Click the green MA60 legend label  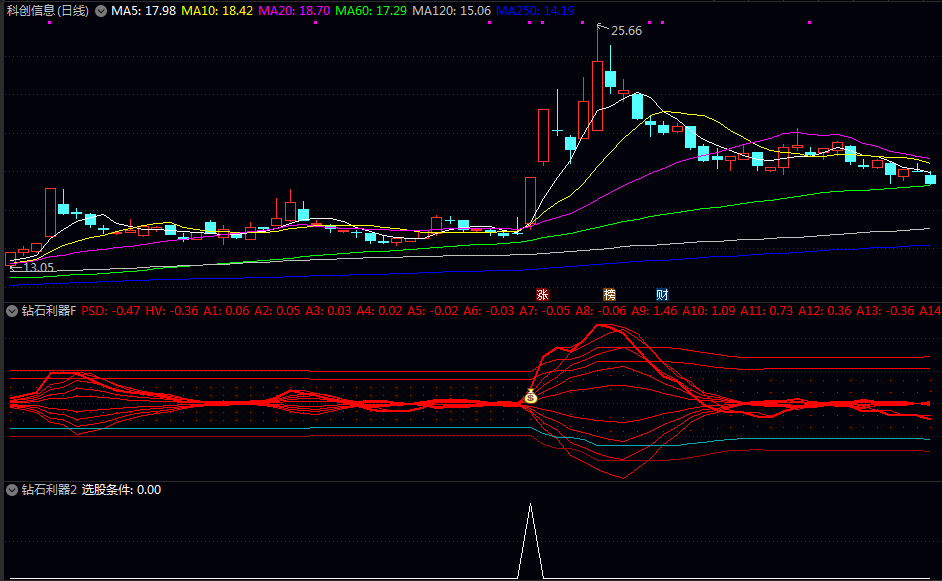[x=371, y=11]
